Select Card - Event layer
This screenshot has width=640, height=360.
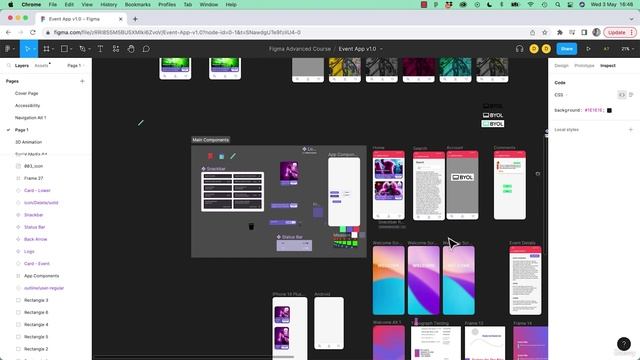point(37,264)
